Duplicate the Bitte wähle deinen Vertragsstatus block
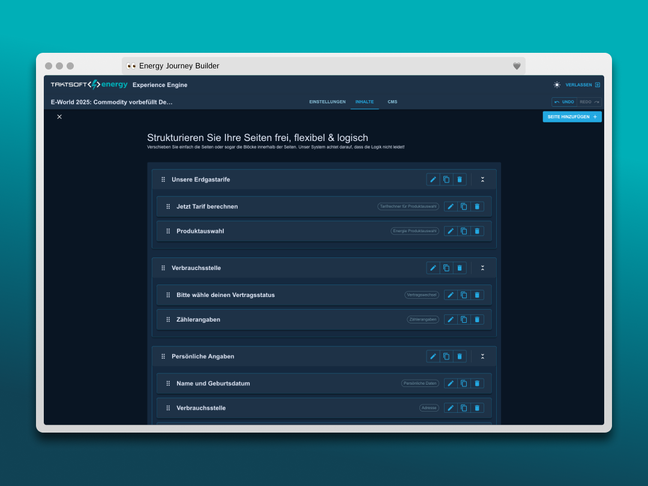This screenshot has width=648, height=486. 464,295
